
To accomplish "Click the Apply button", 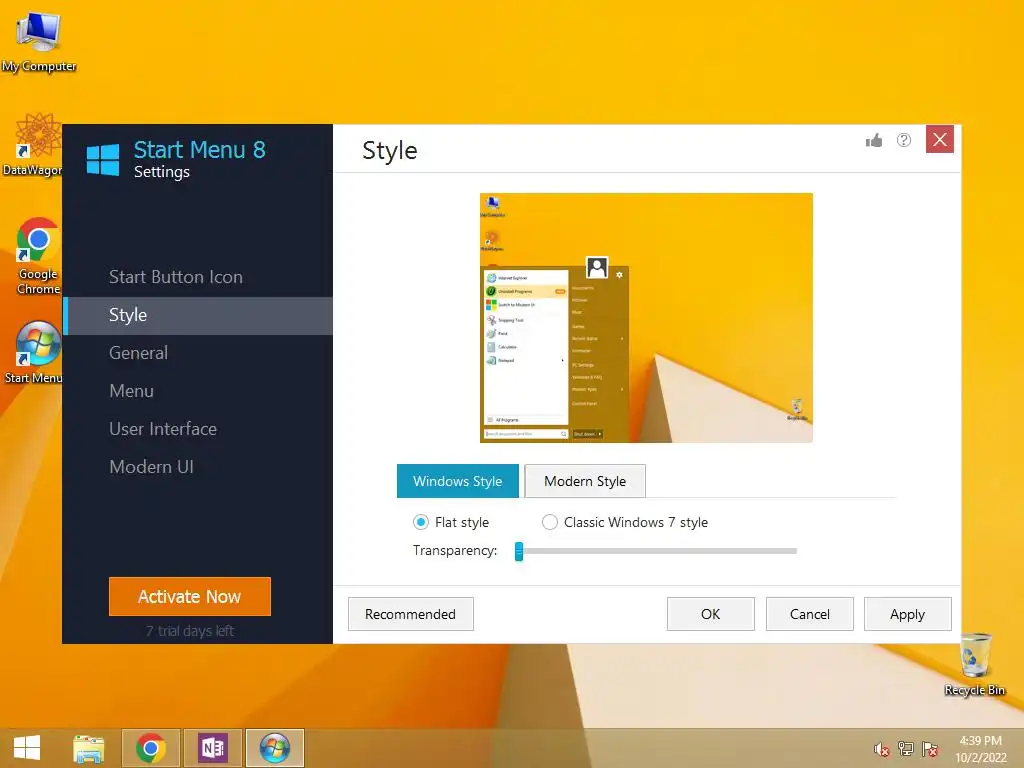I will click(x=908, y=614).
